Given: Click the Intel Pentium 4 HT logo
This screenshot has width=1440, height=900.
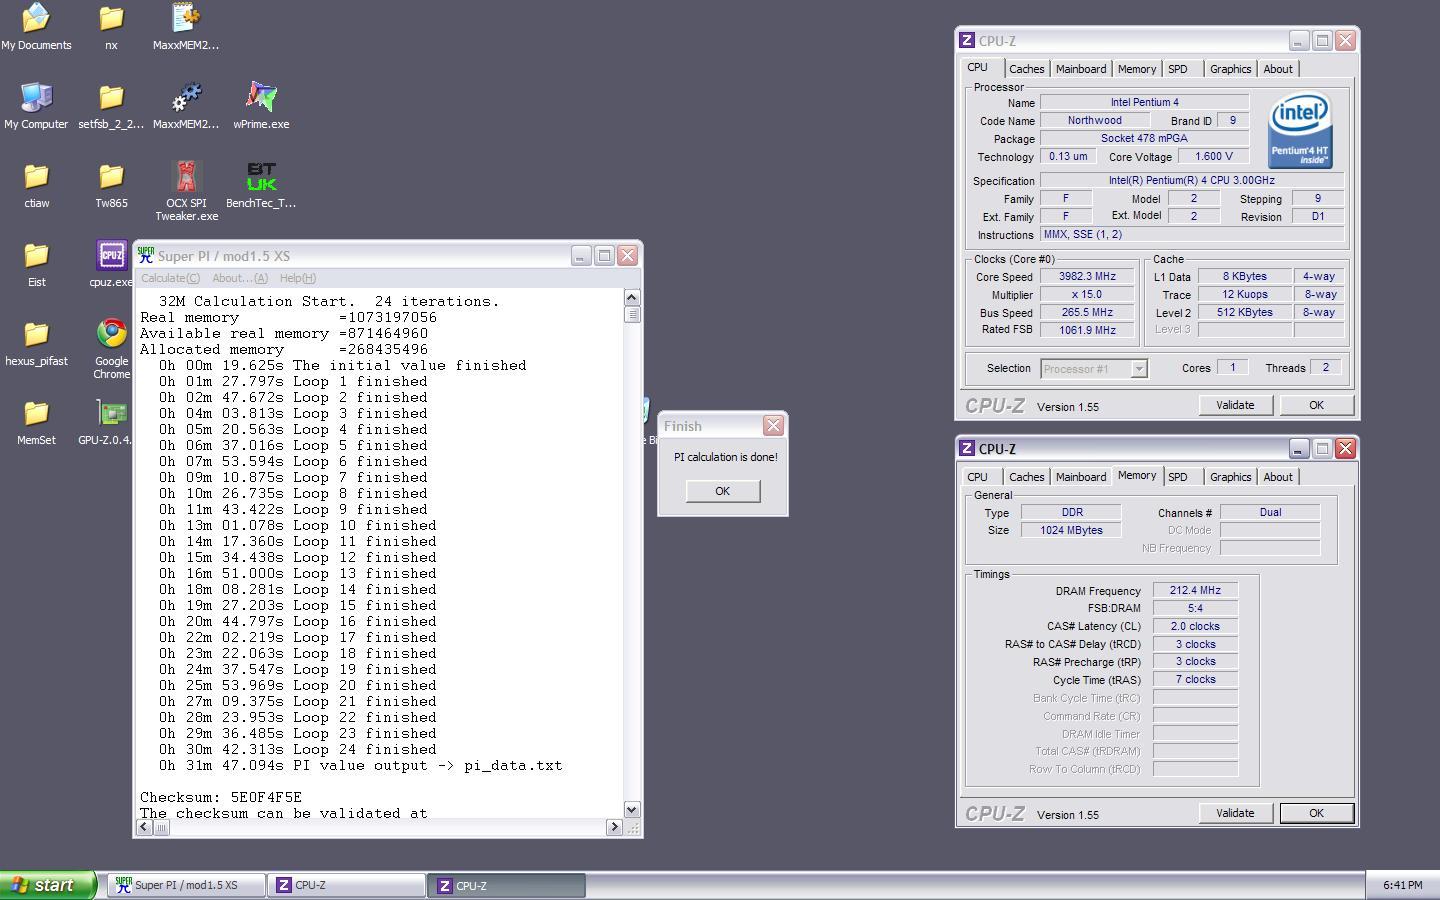Looking at the screenshot, I should (x=1300, y=131).
